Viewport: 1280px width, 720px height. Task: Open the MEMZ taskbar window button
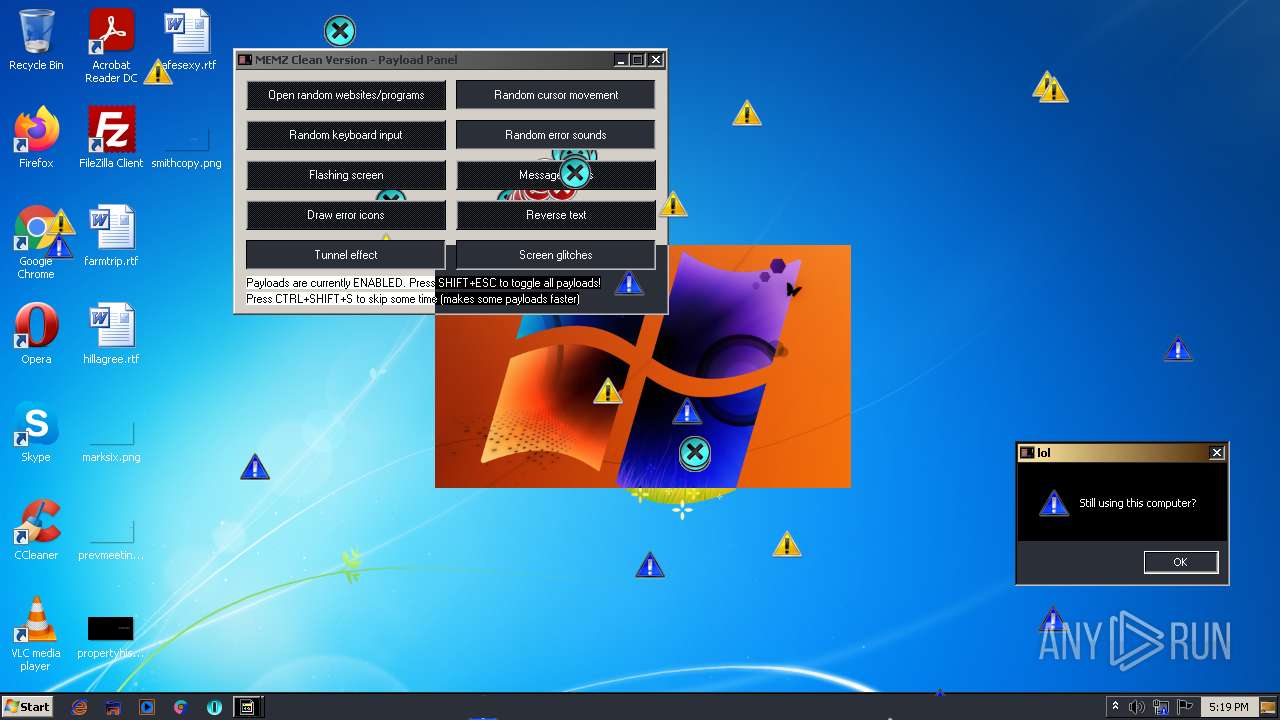247,707
